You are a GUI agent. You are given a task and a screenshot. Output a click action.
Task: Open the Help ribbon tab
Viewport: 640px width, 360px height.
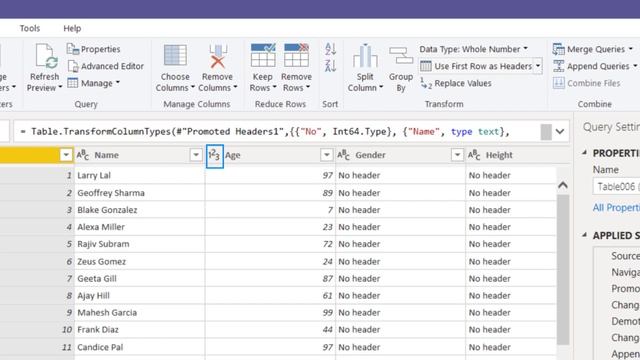pyautogui.click(x=72, y=28)
